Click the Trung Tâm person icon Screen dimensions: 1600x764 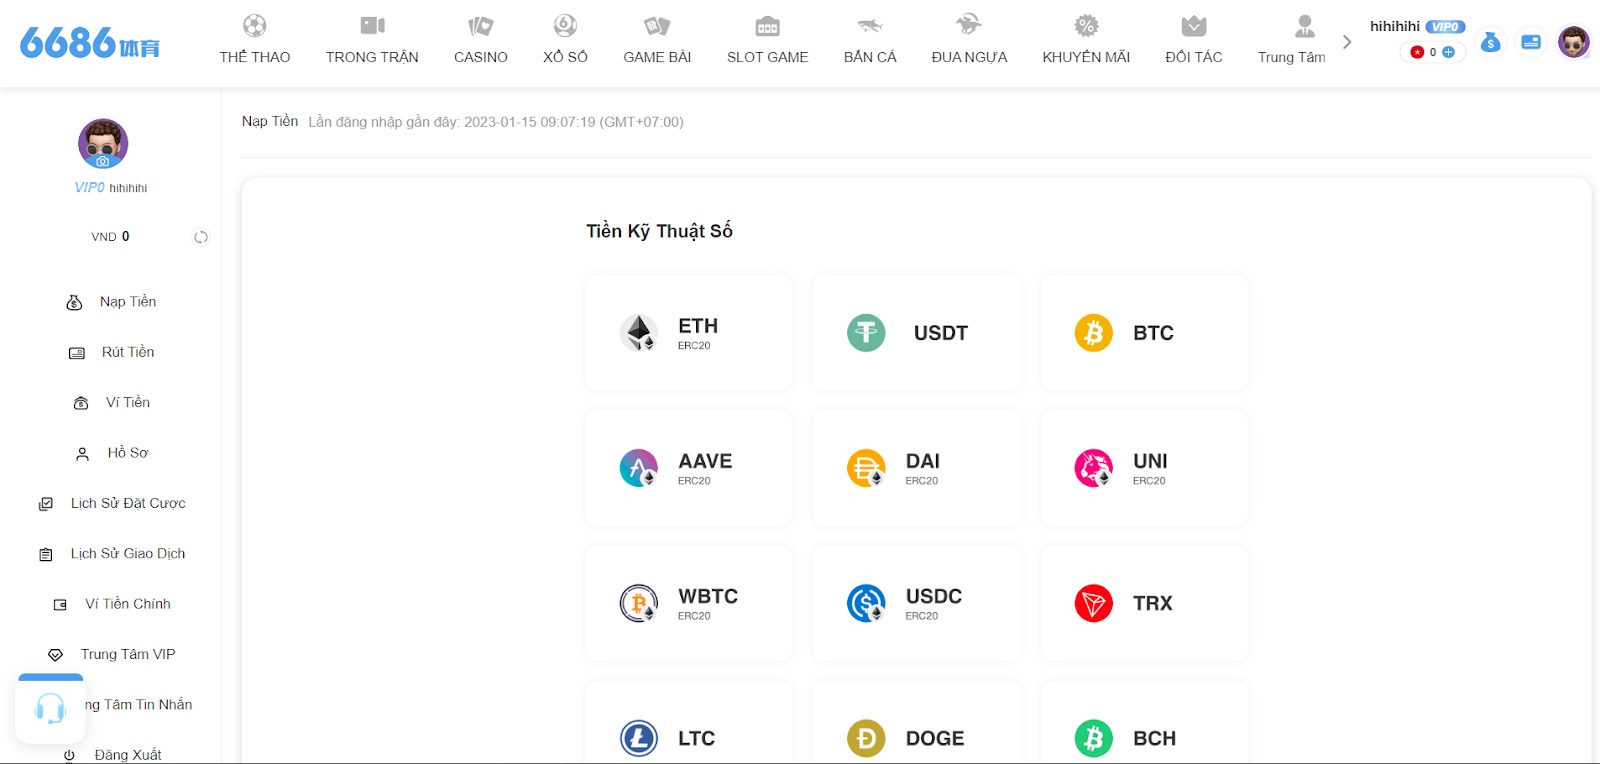click(1305, 25)
